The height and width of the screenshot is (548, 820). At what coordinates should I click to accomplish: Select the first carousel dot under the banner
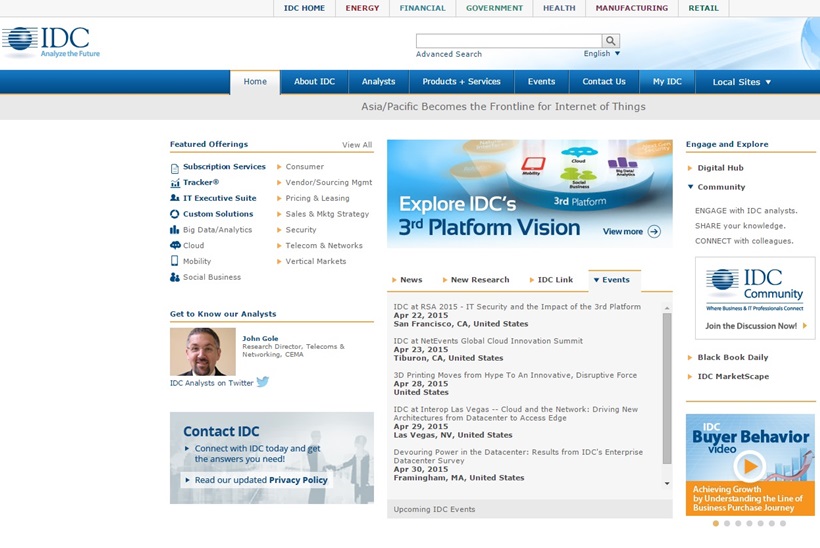point(716,523)
